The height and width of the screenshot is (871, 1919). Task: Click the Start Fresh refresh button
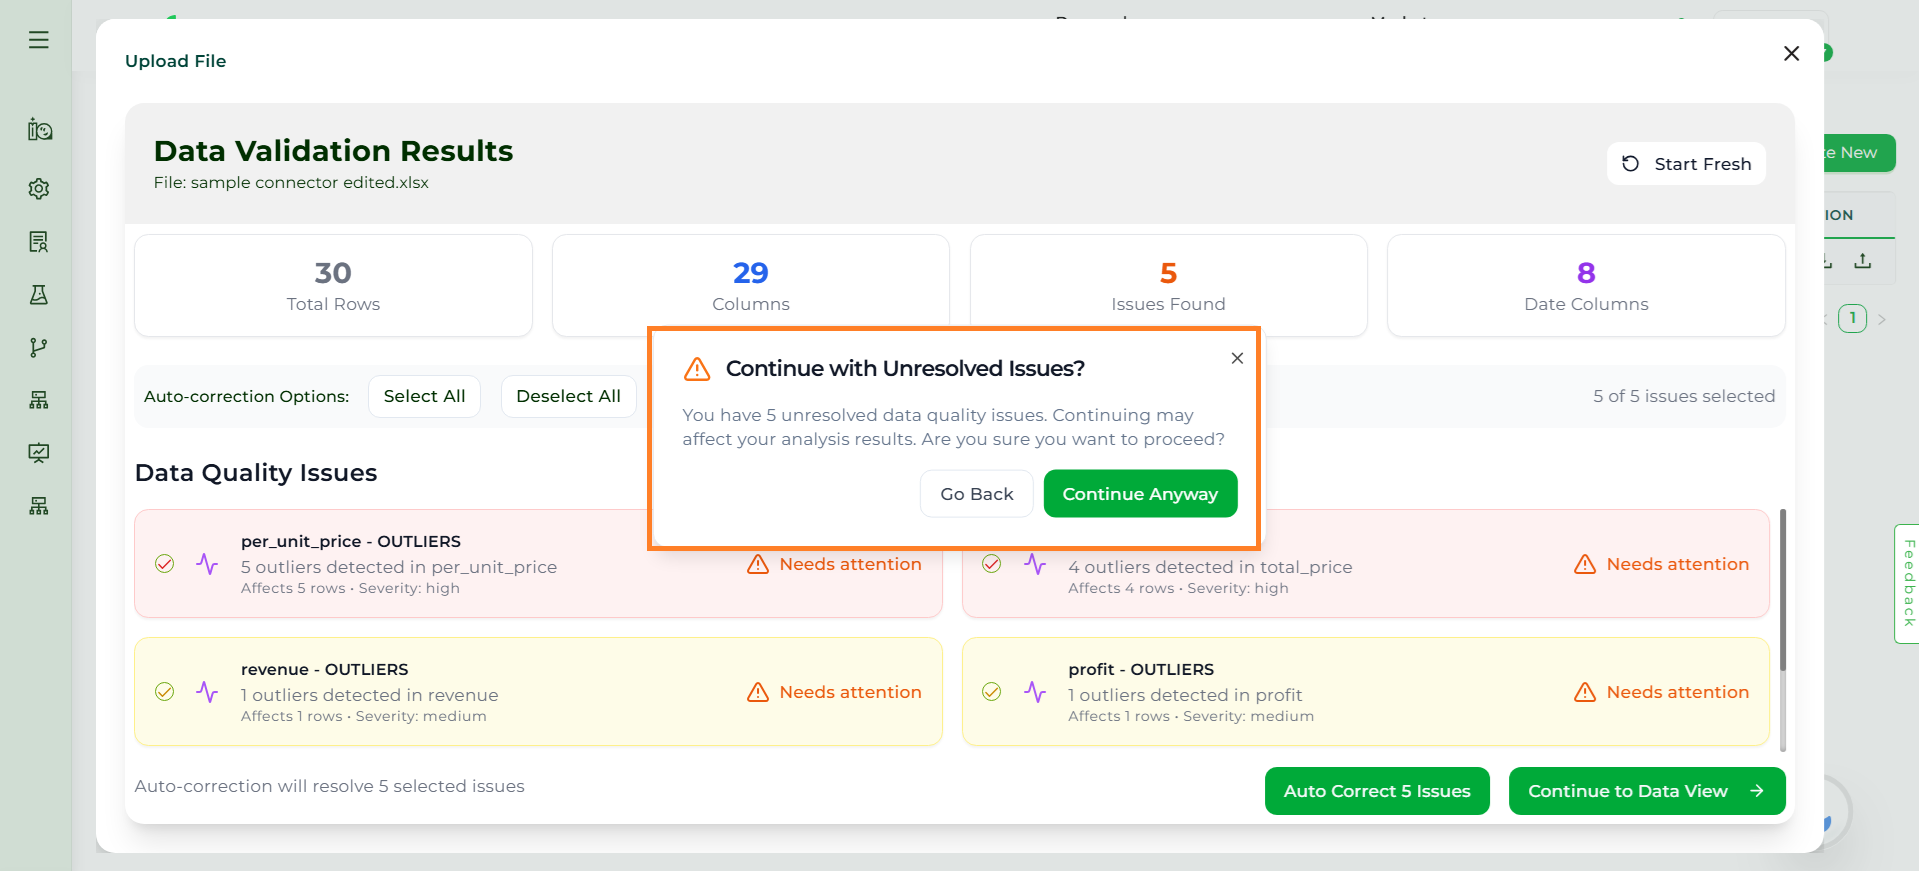click(1686, 164)
